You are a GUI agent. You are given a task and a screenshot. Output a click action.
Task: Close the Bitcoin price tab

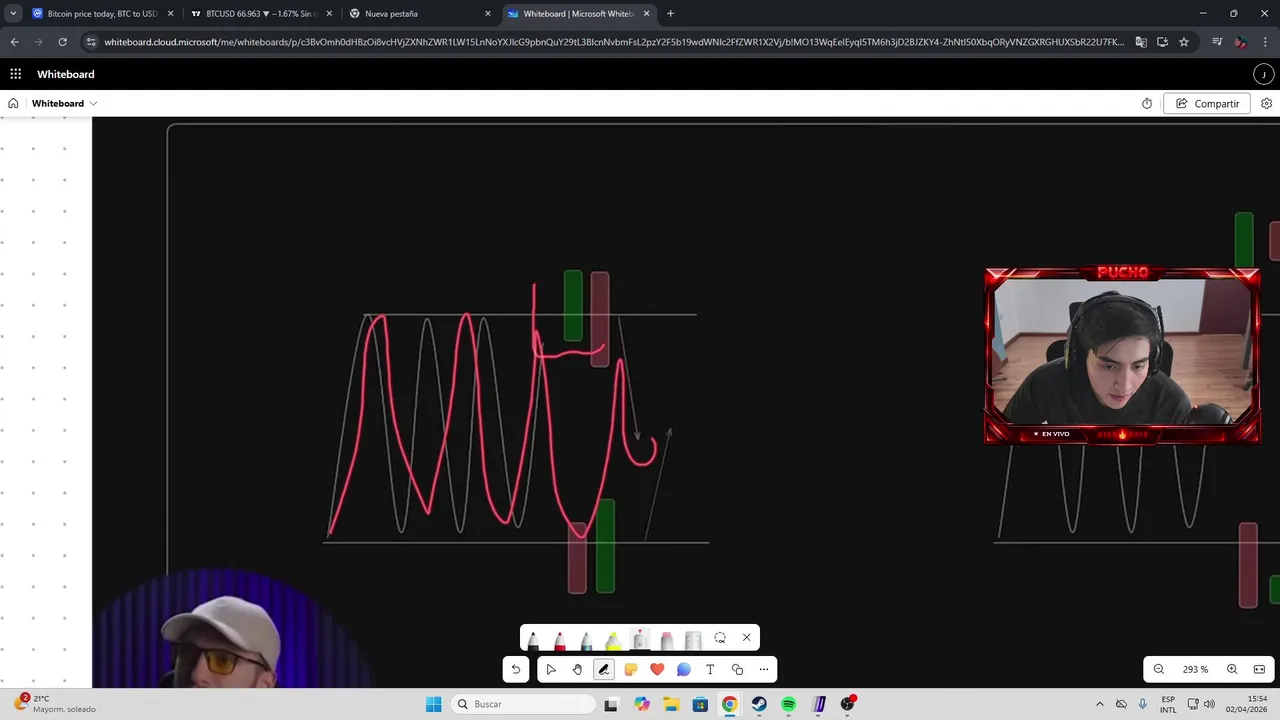pos(170,14)
